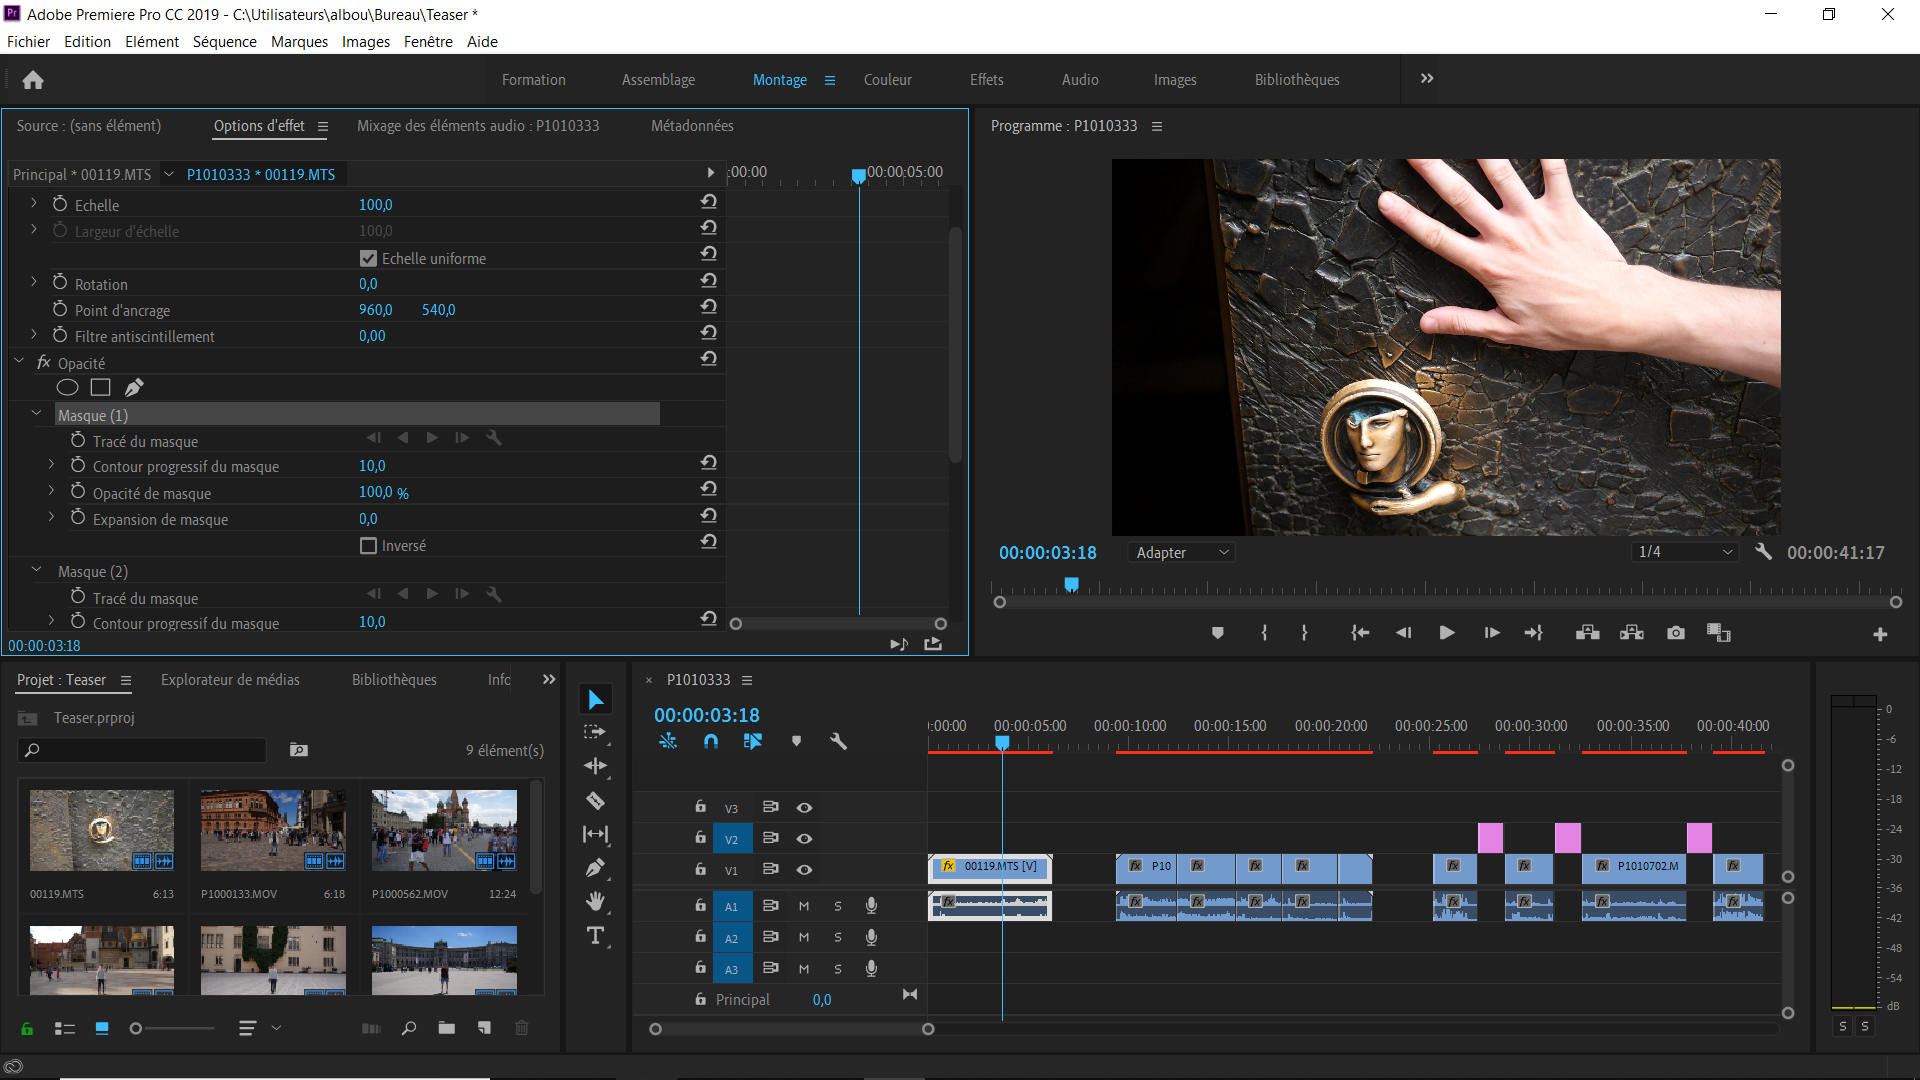The width and height of the screenshot is (1920, 1080).
Task: Mark In point in Program monitor
Action: point(1264,633)
